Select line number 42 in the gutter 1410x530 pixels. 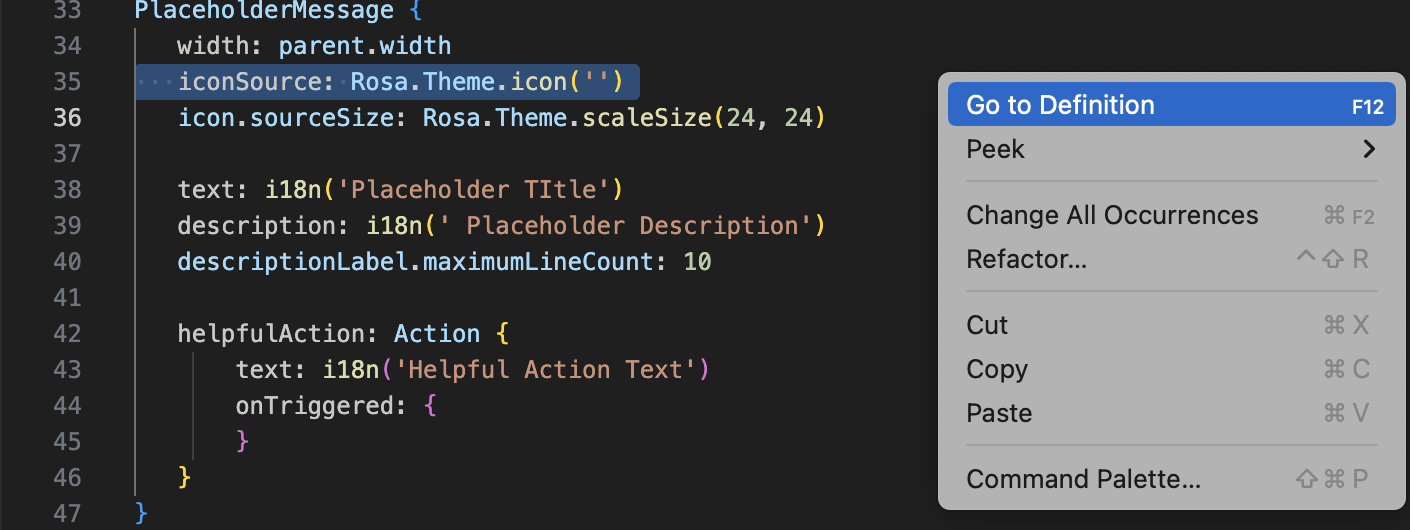pyautogui.click(x=67, y=333)
